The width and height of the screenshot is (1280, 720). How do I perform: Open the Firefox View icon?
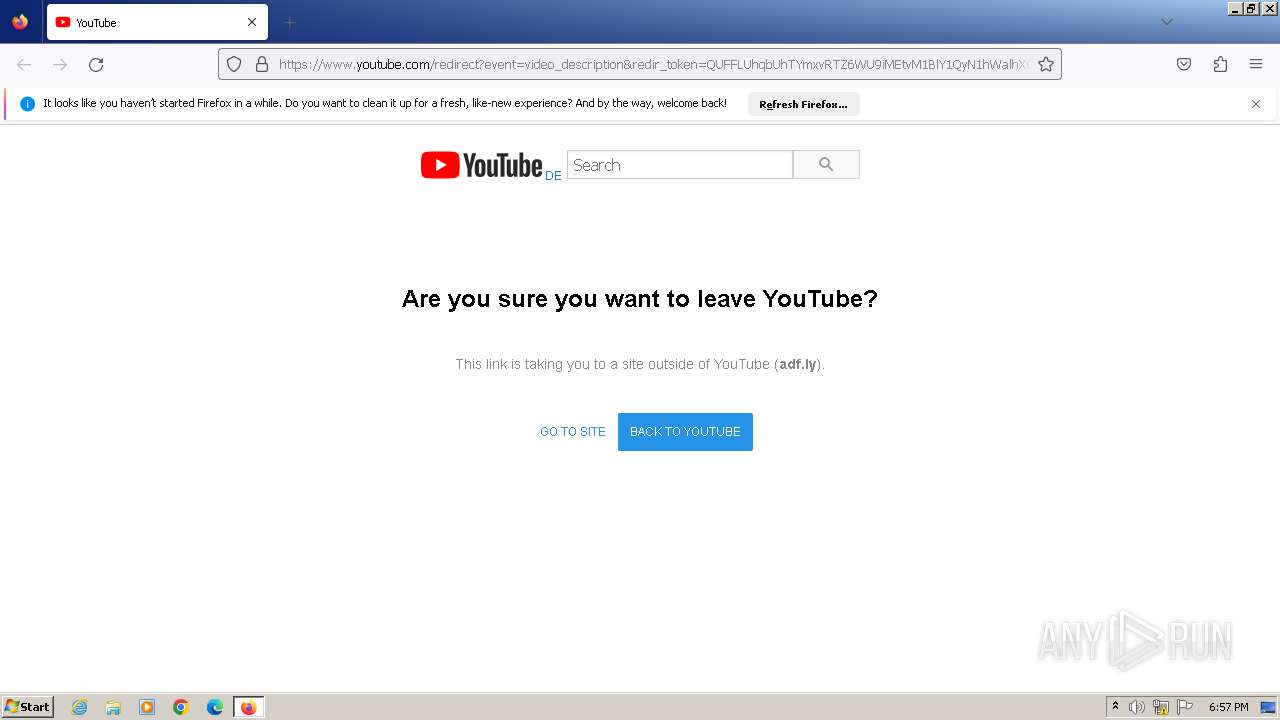coord(20,22)
